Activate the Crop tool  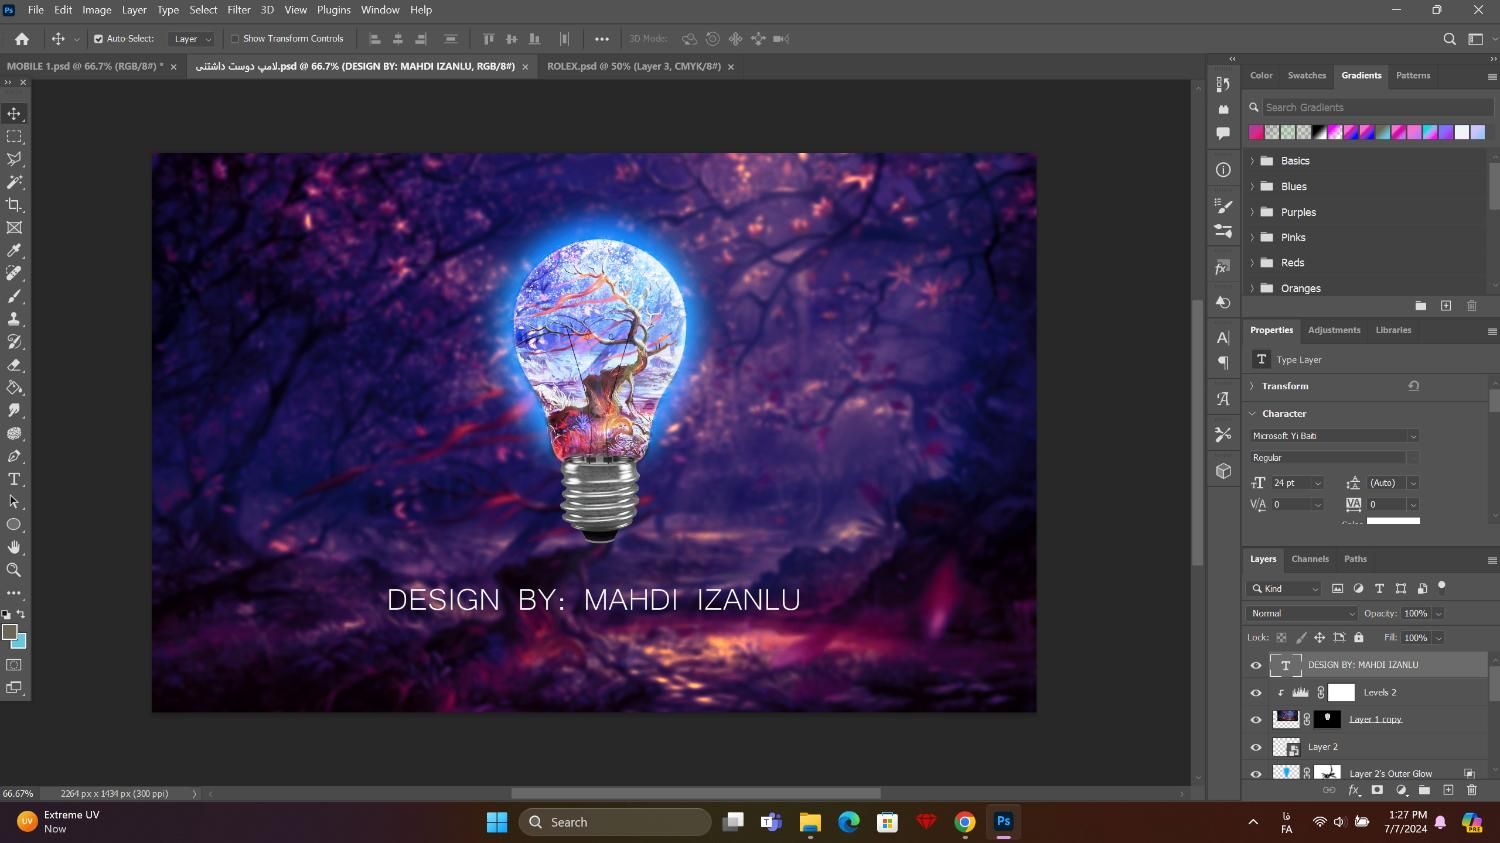14,205
